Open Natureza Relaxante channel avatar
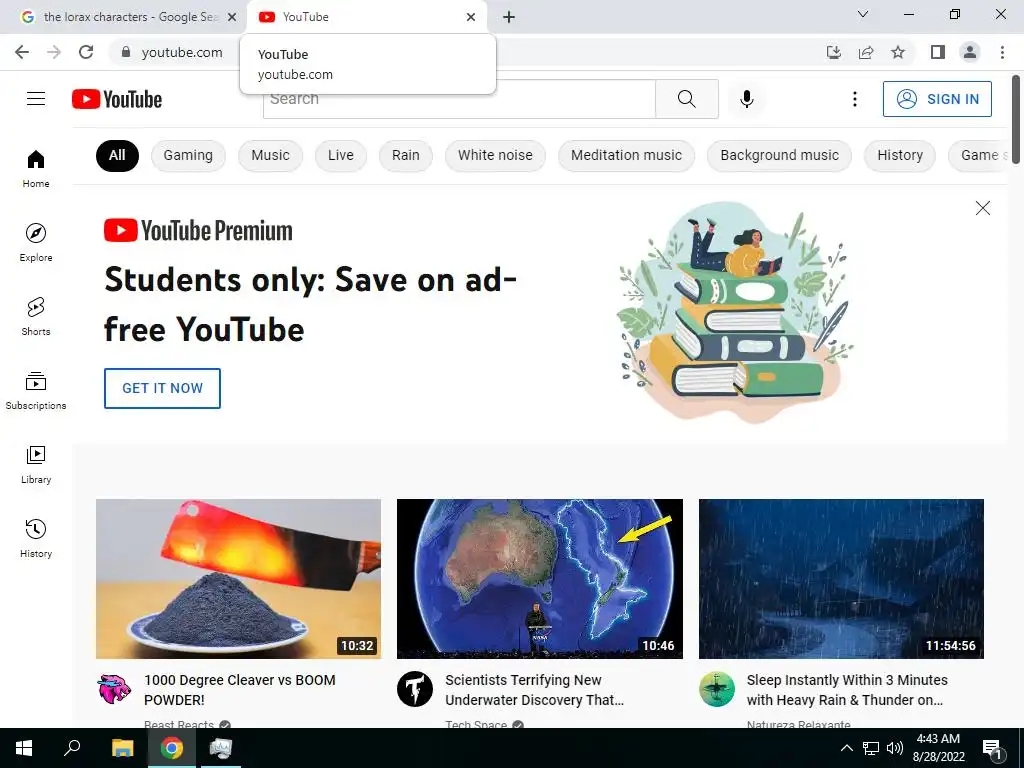1024x768 pixels. point(716,689)
